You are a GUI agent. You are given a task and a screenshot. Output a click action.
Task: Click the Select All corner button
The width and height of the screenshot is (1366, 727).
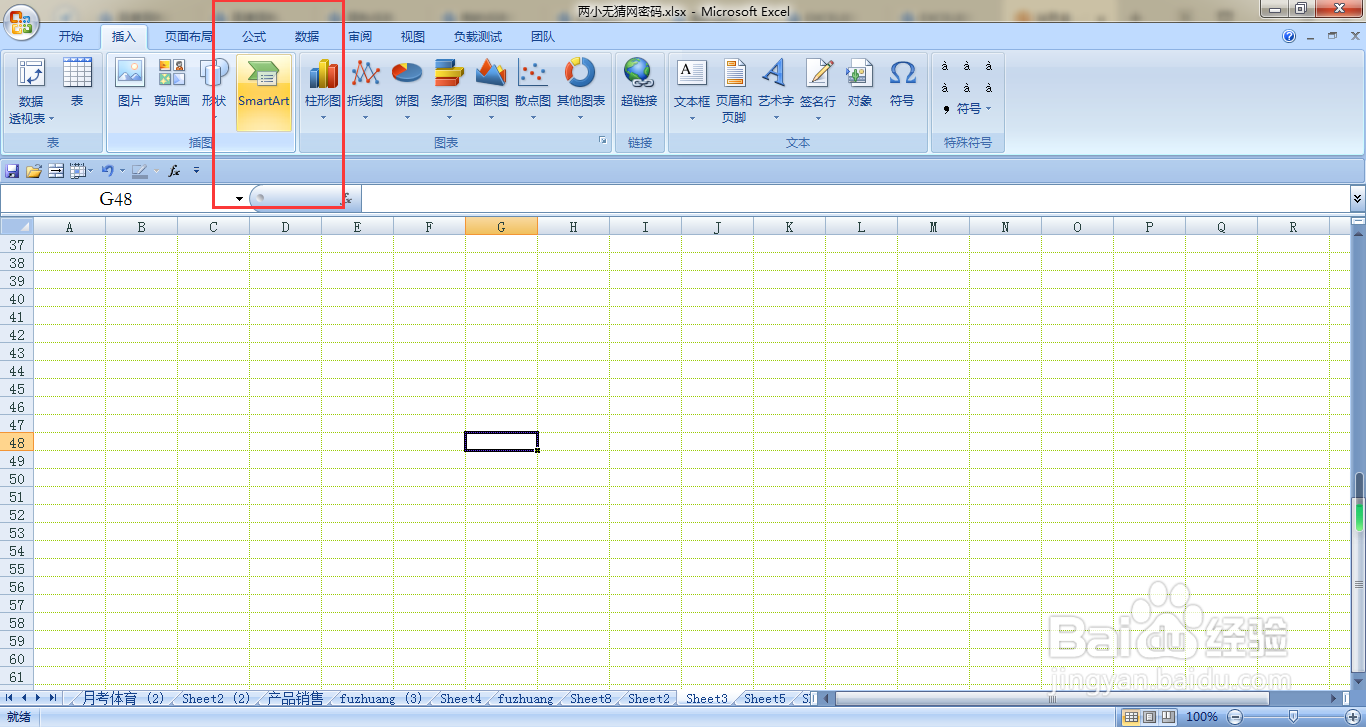pyautogui.click(x=17, y=226)
